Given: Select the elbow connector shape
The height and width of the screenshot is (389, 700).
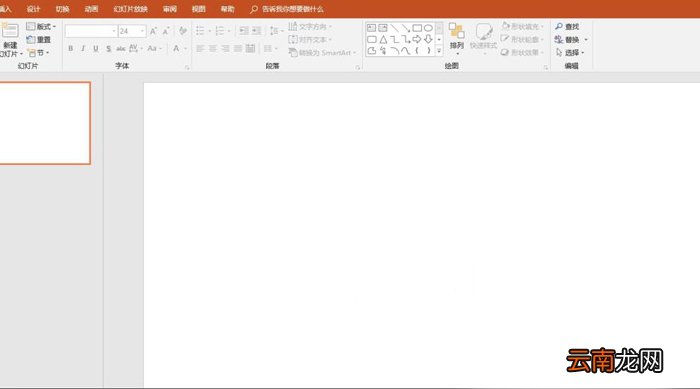Looking at the screenshot, I should point(394,39).
